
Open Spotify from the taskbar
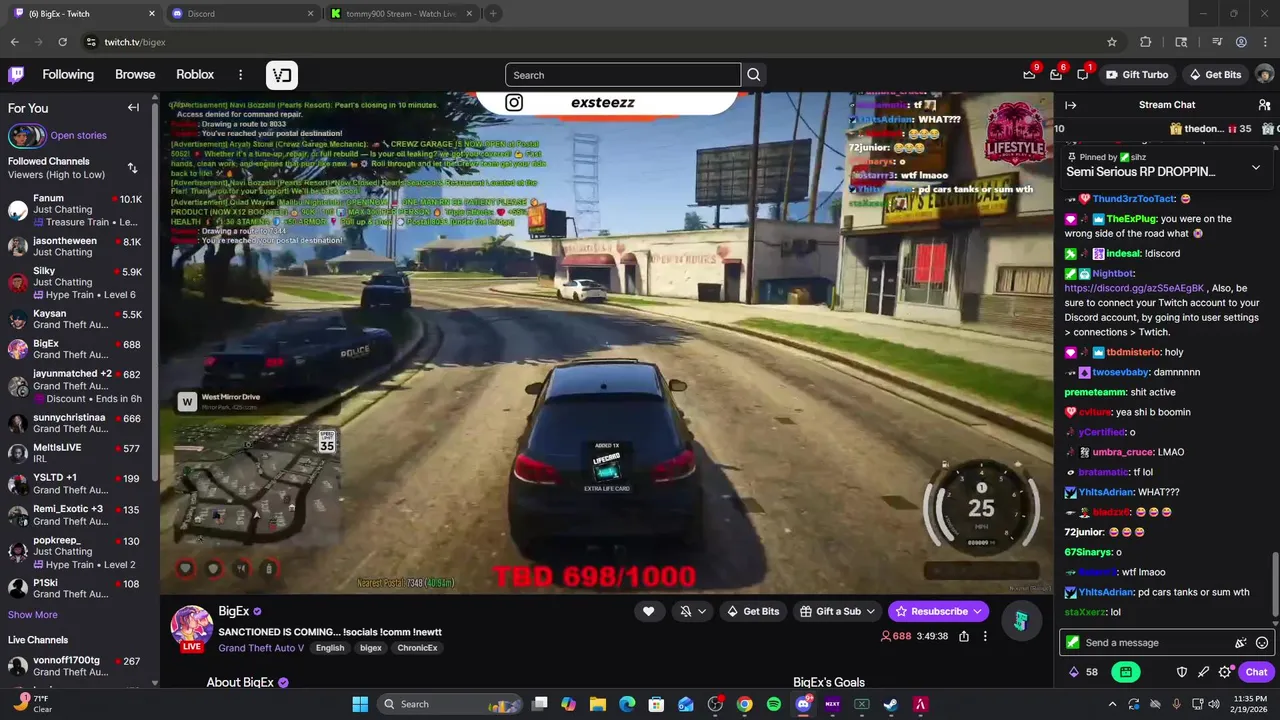coord(774,704)
